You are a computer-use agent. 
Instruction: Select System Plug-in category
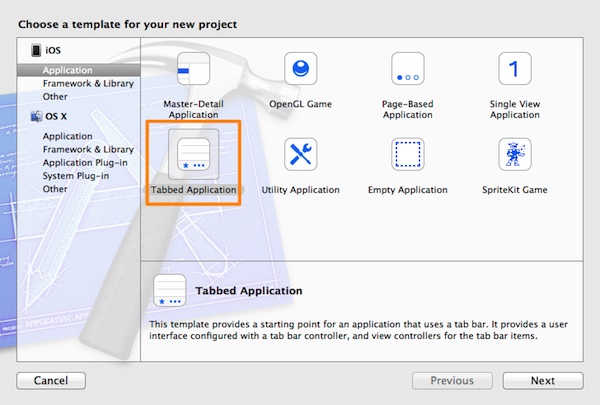[x=76, y=175]
